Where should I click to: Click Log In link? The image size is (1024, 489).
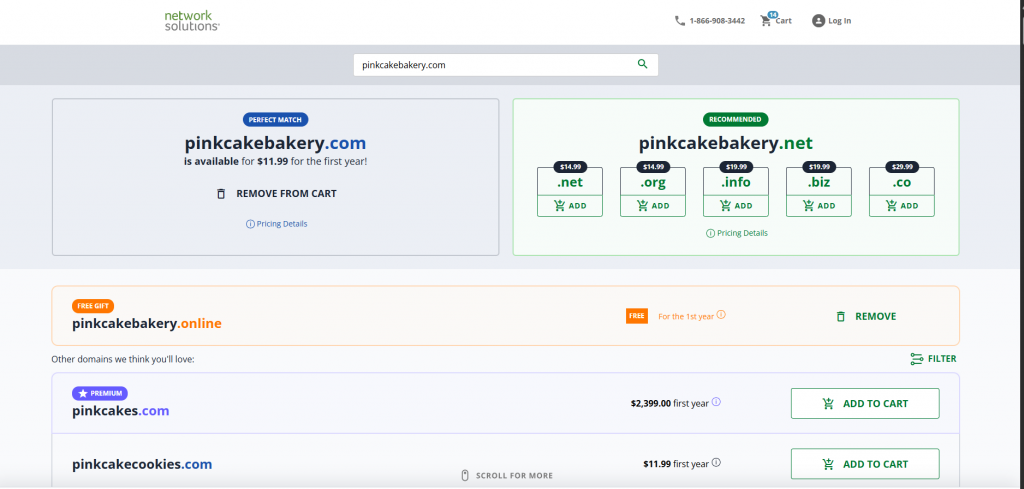point(839,21)
